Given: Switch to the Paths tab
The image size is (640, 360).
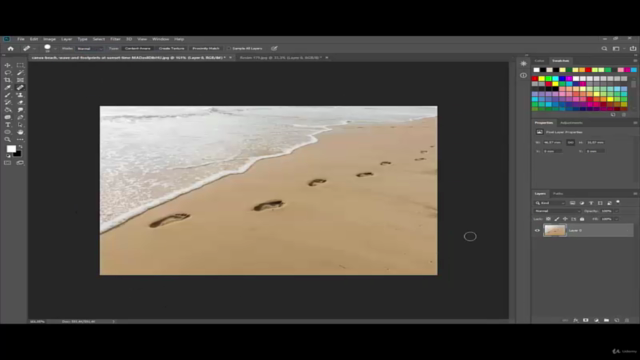Looking at the screenshot, I should point(558,194).
